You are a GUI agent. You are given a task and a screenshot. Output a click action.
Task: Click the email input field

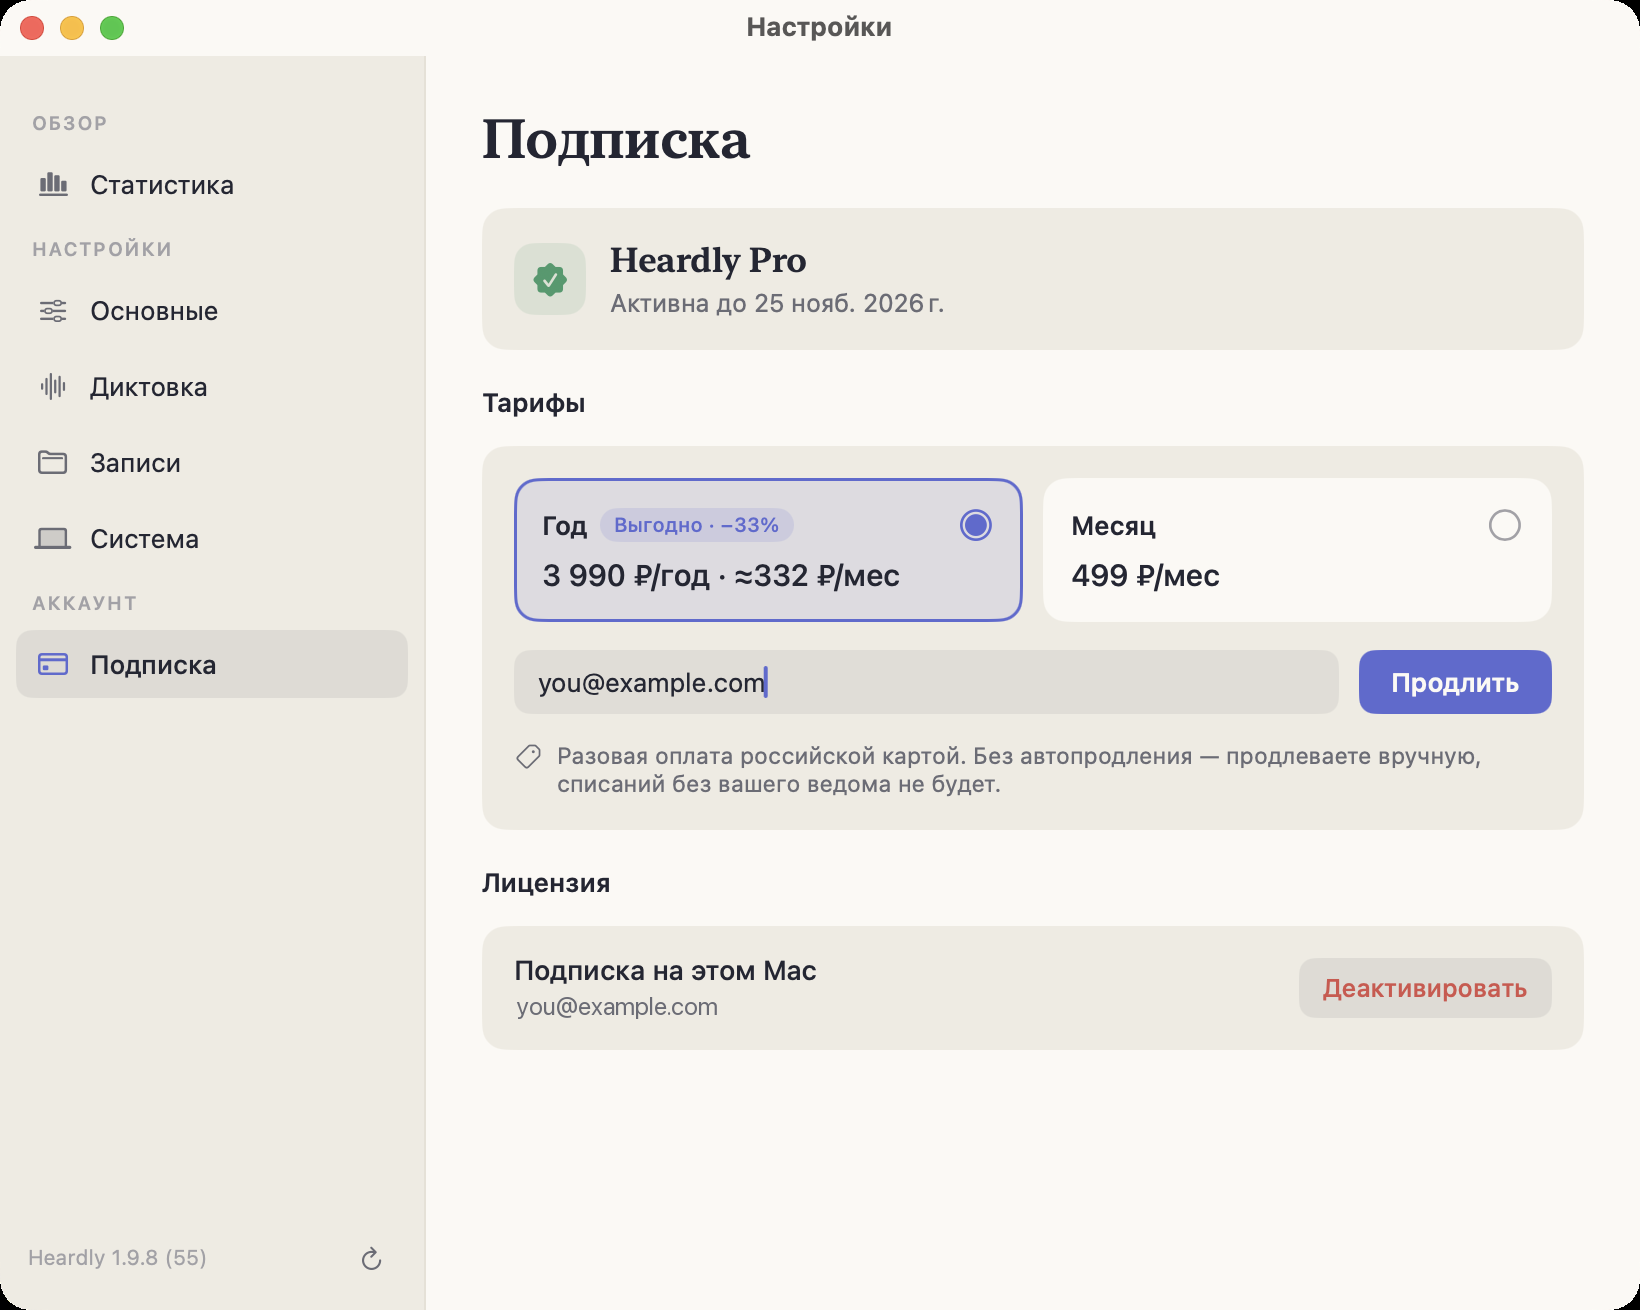point(926,682)
